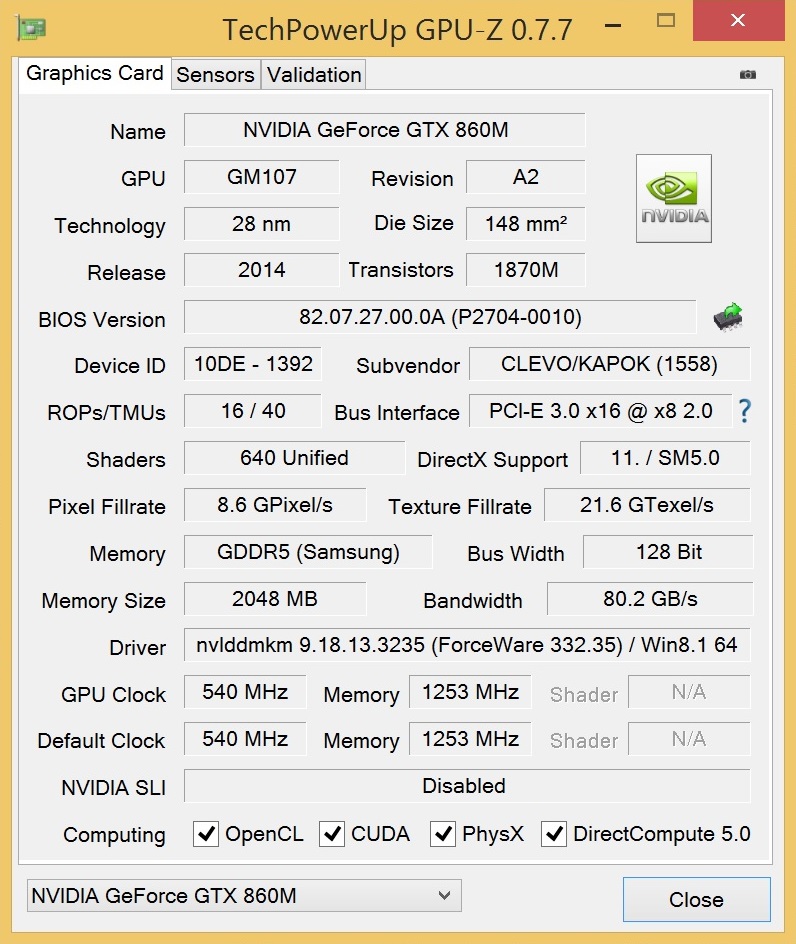This screenshot has height=944, width=796.
Task: Click the Device ID field
Action: [x=253, y=364]
